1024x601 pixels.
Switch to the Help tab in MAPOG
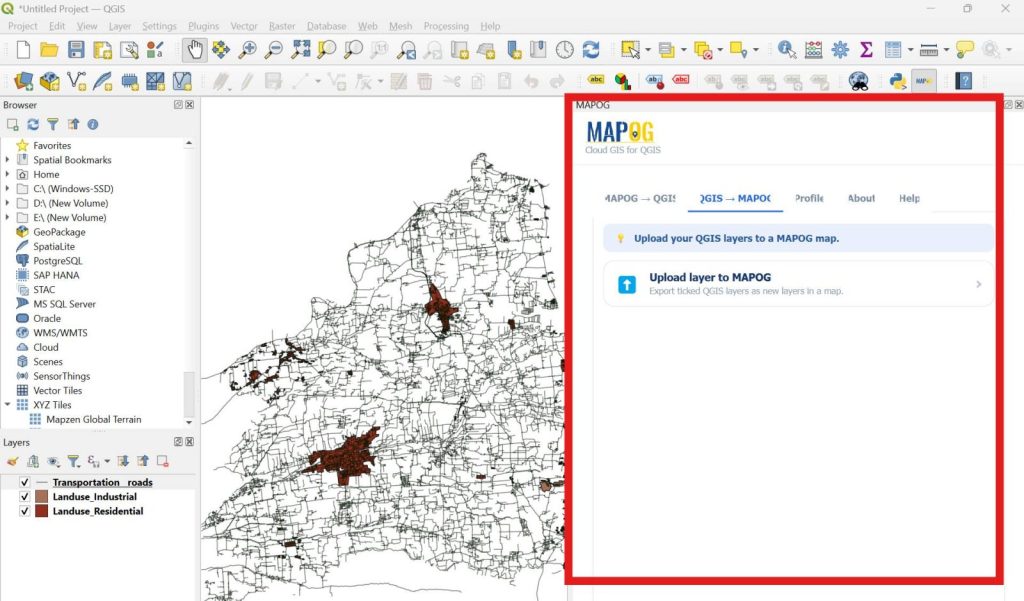point(909,198)
